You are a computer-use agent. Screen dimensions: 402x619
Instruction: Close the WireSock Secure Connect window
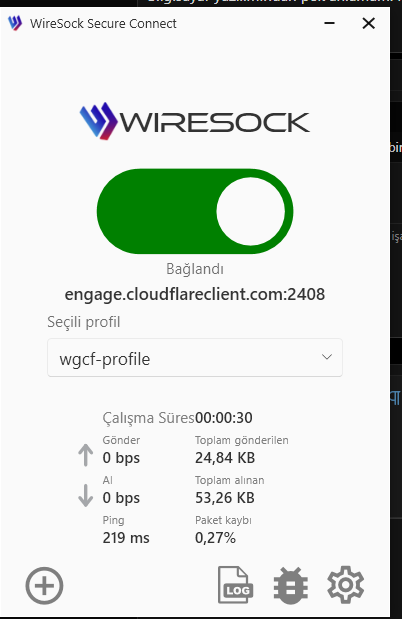point(368,23)
